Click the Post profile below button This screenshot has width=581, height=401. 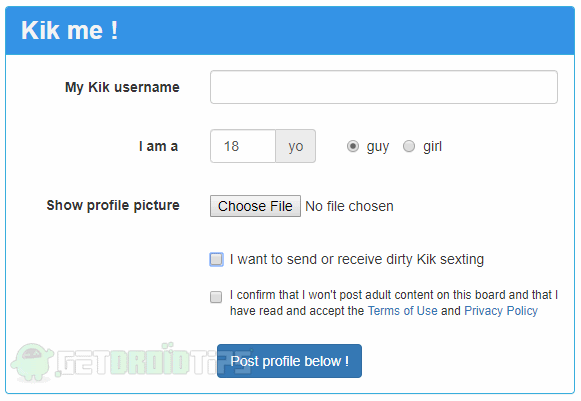point(289,361)
